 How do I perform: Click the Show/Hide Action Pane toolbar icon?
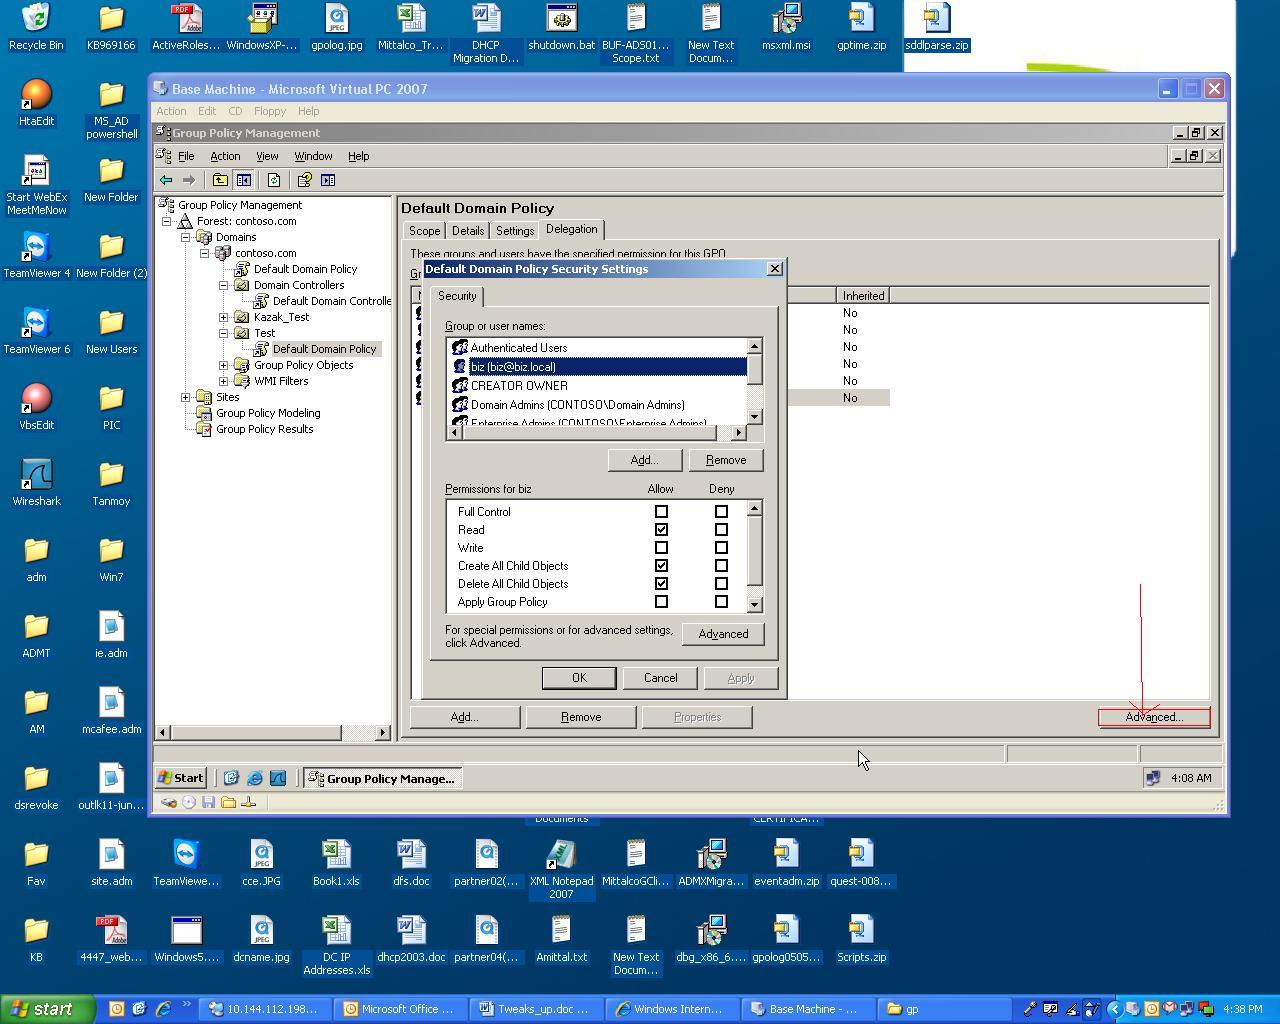[x=328, y=180]
